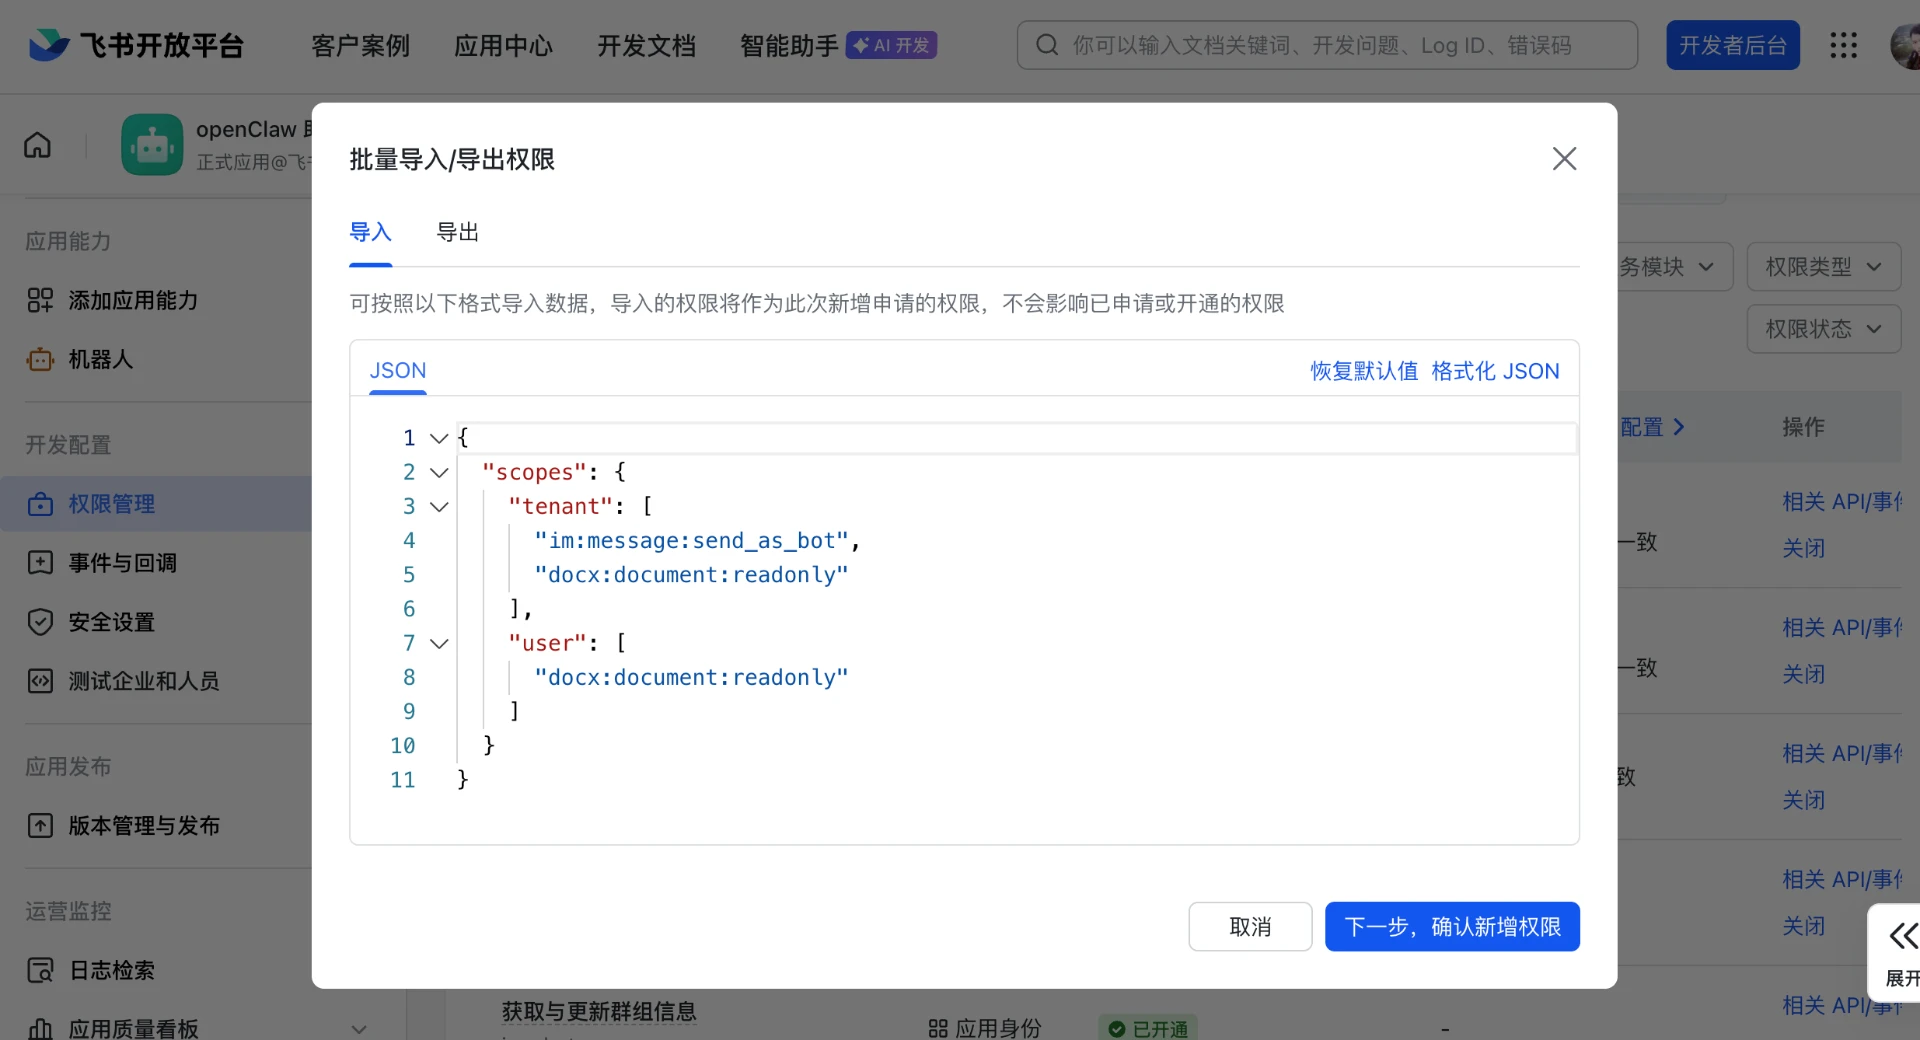The image size is (1920, 1040).
Task: Open the 权限类型 permission type dropdown
Action: (1823, 267)
